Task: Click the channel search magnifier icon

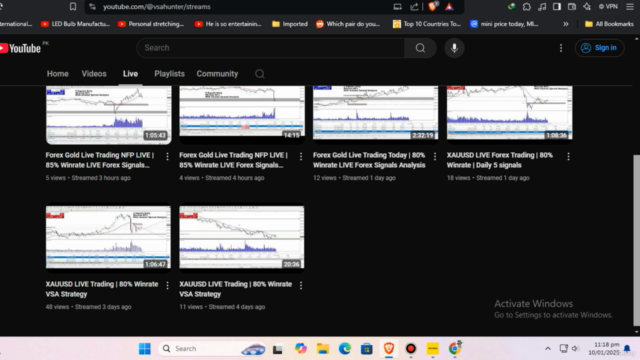Action: (x=260, y=74)
